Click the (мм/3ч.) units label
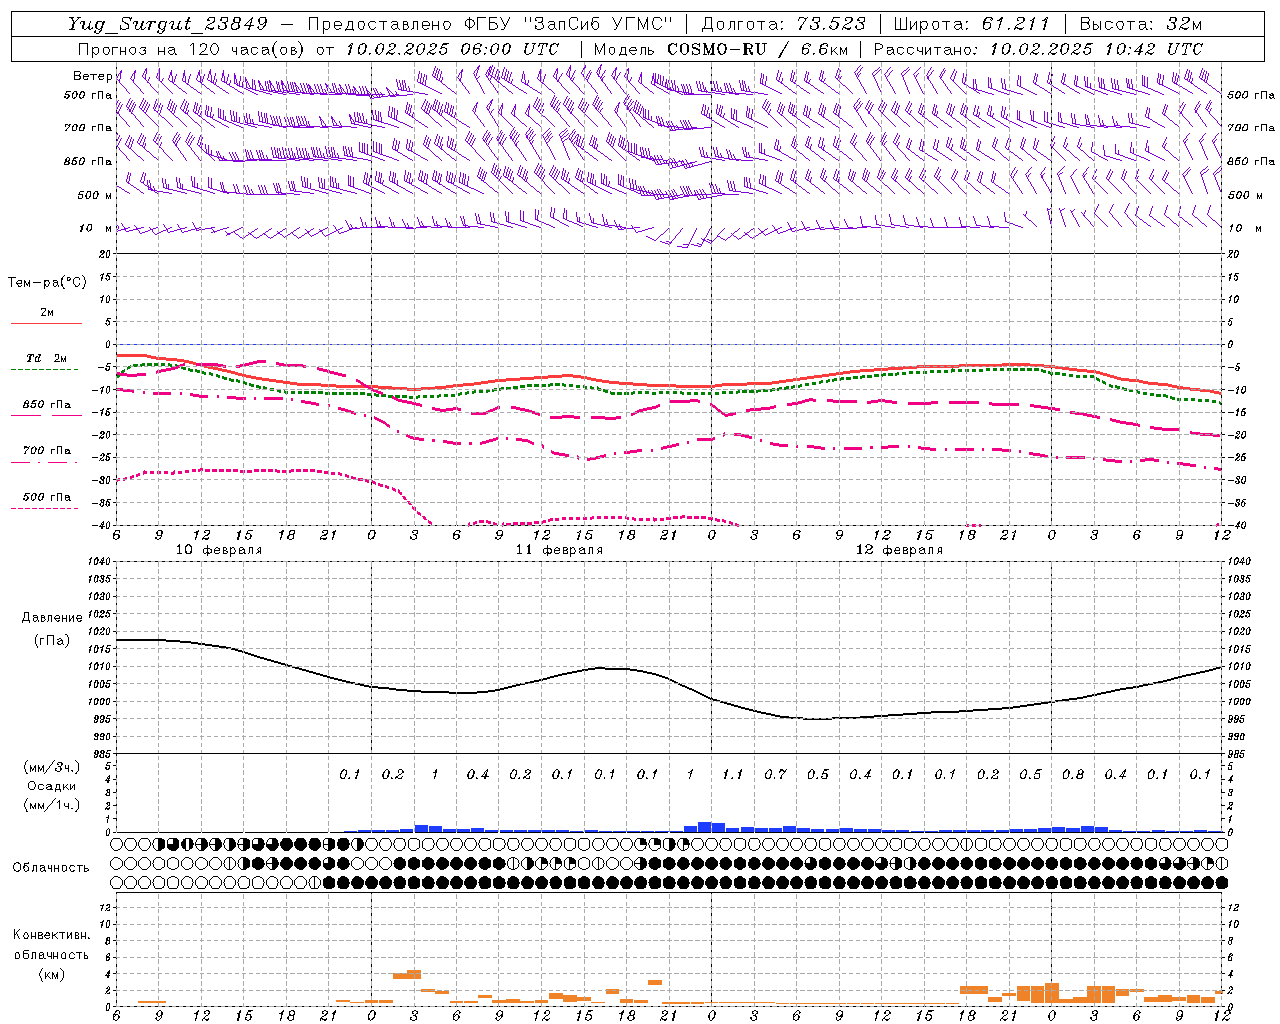 coord(52,767)
